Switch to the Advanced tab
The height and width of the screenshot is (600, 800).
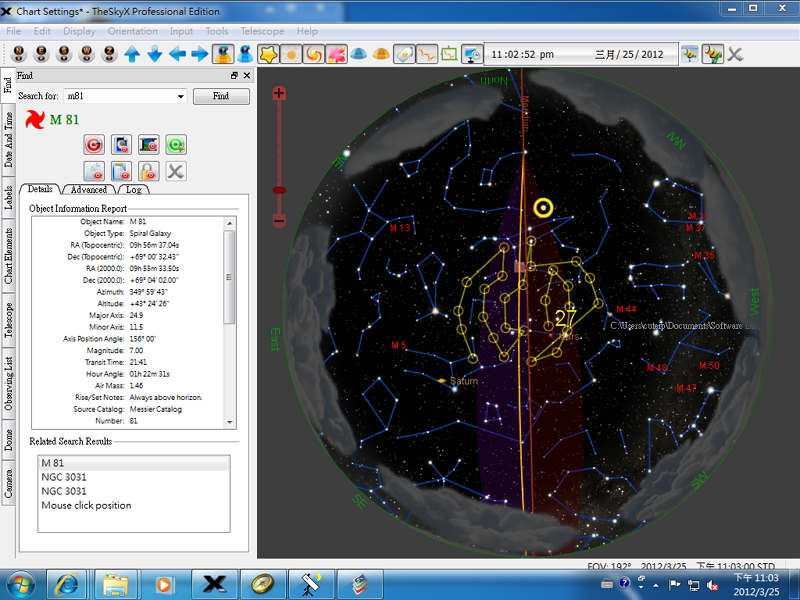pyautogui.click(x=89, y=189)
